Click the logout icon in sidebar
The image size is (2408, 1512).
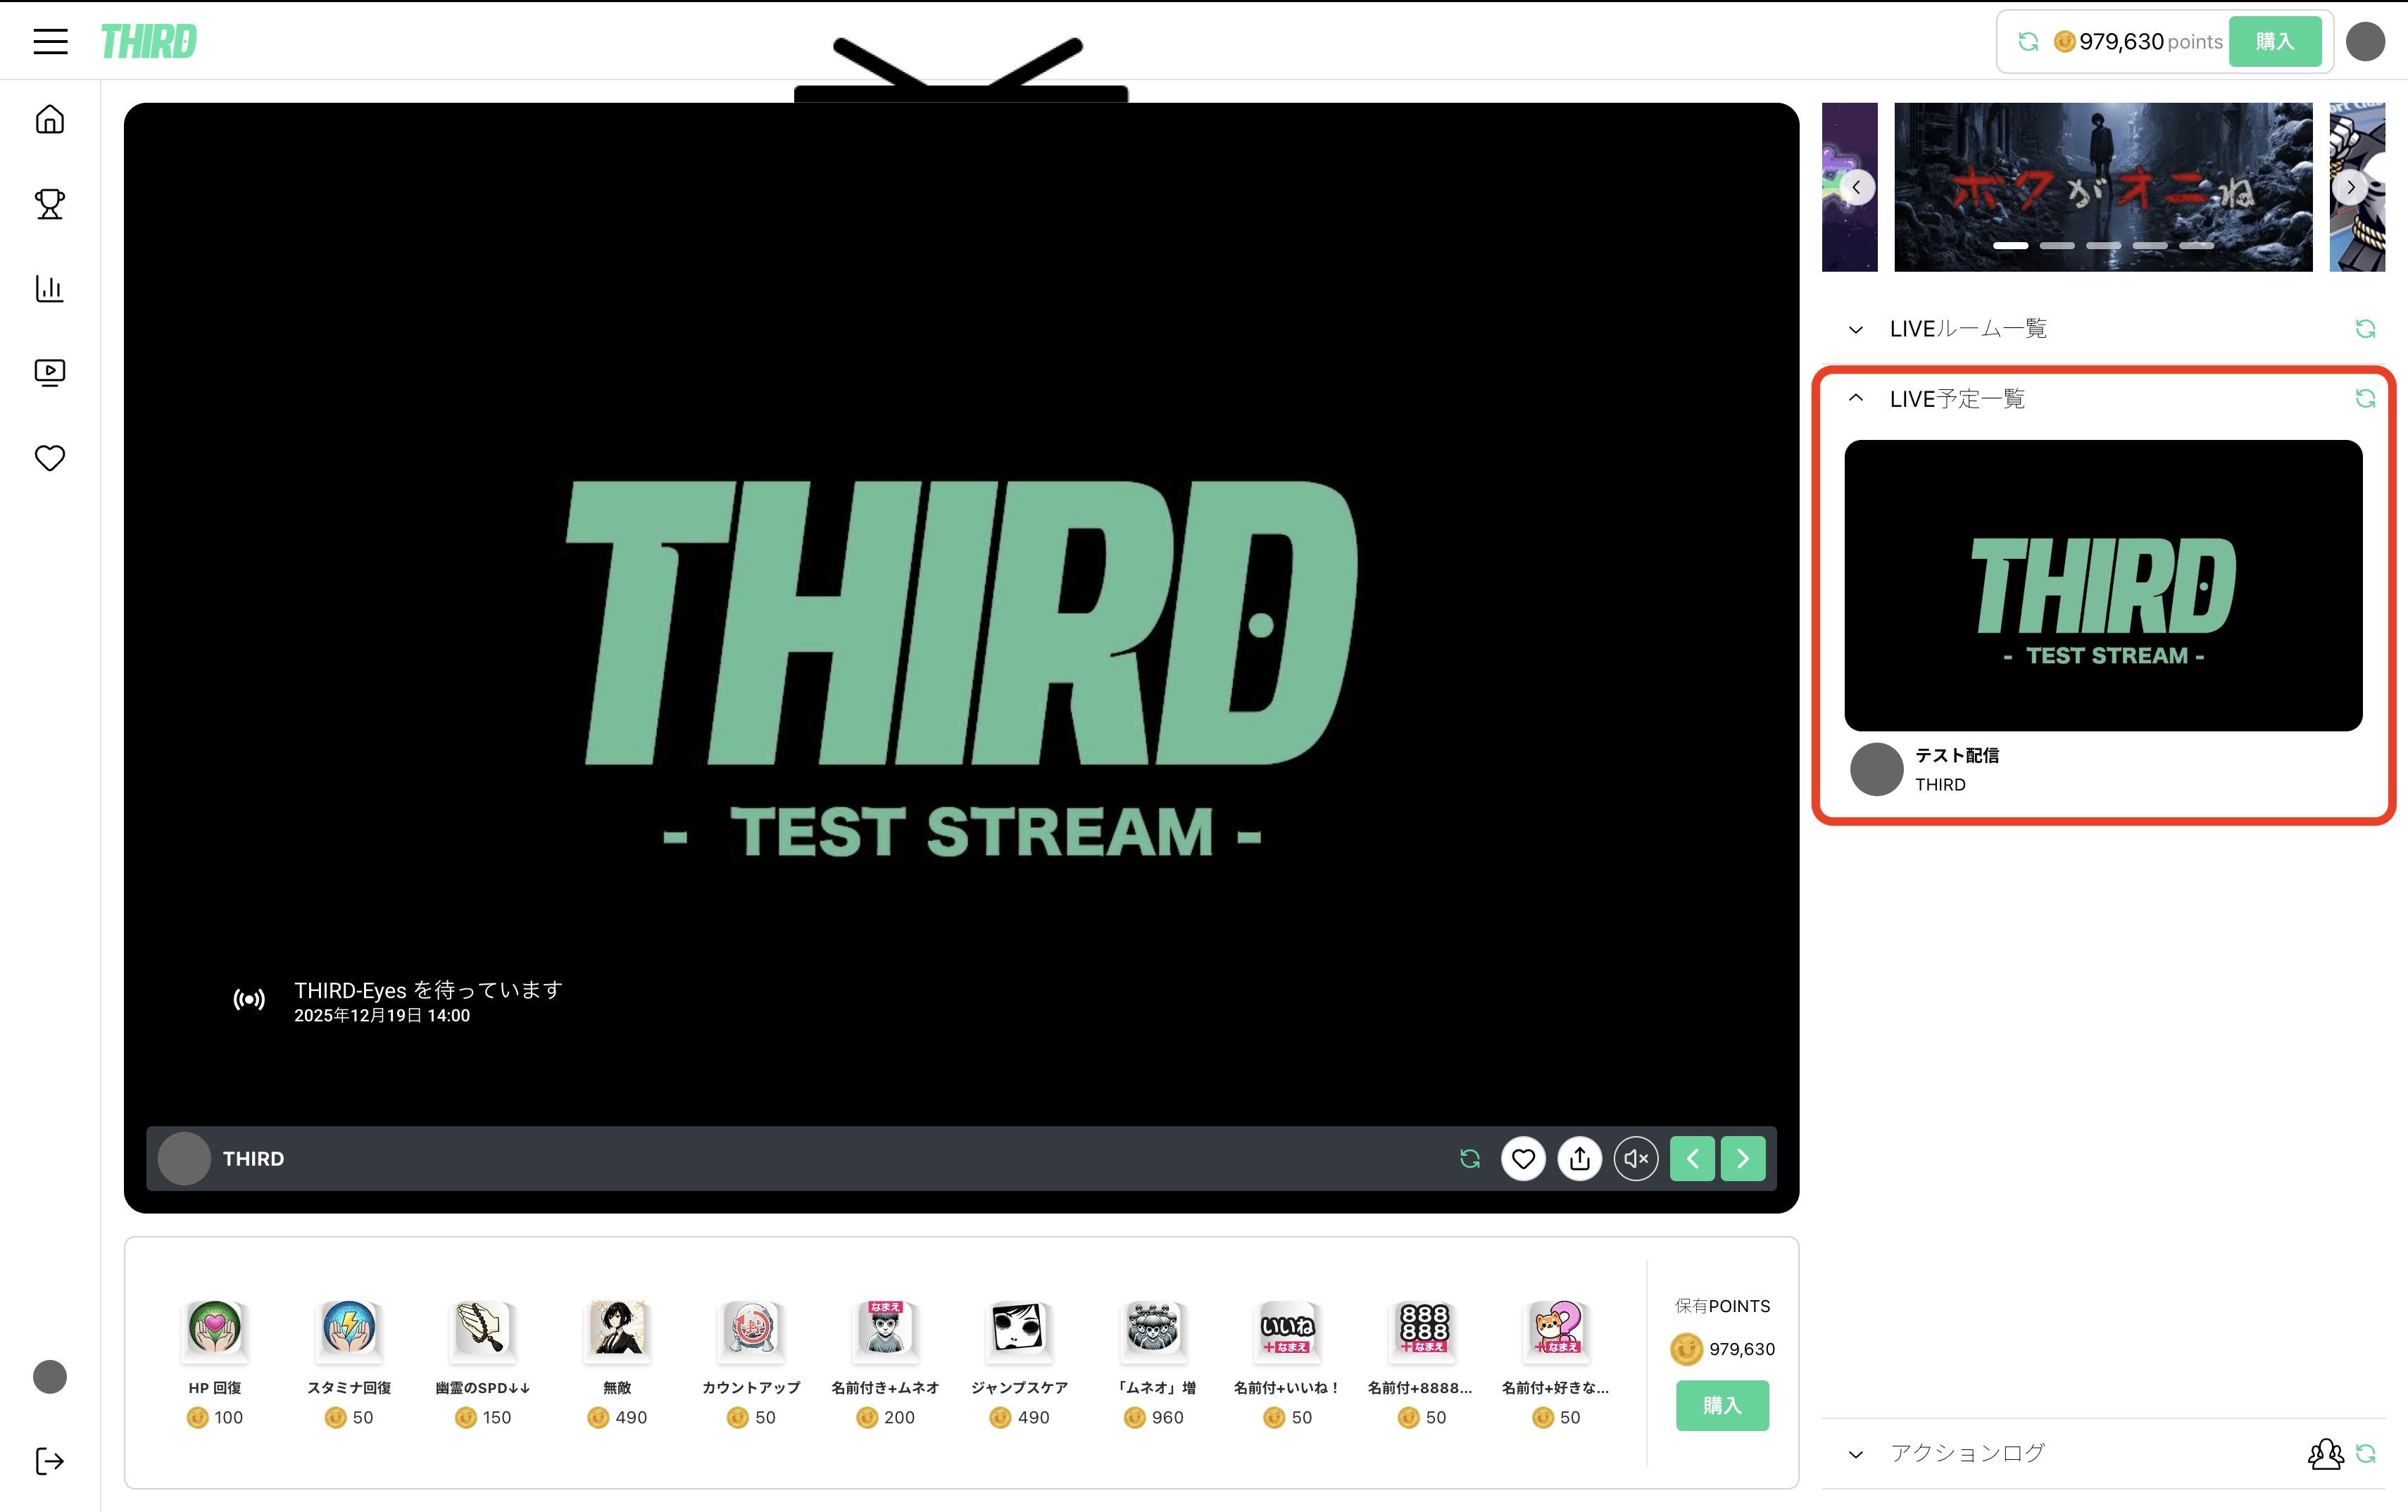coord(50,1461)
